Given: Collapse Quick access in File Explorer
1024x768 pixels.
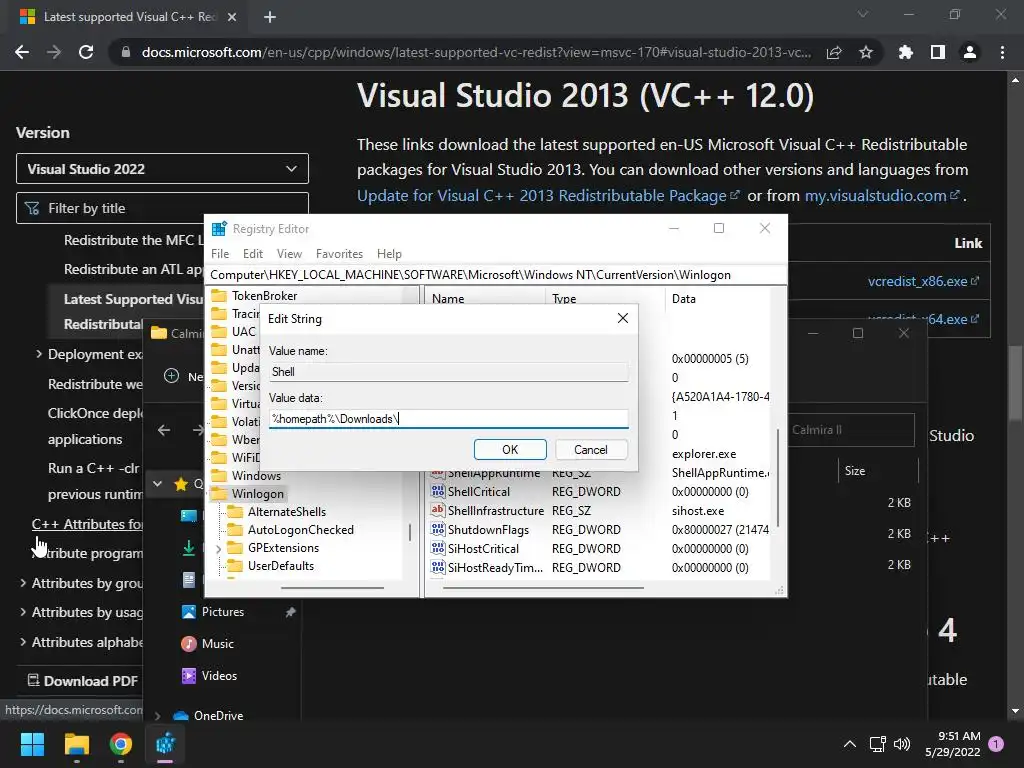Looking at the screenshot, I should (157, 484).
